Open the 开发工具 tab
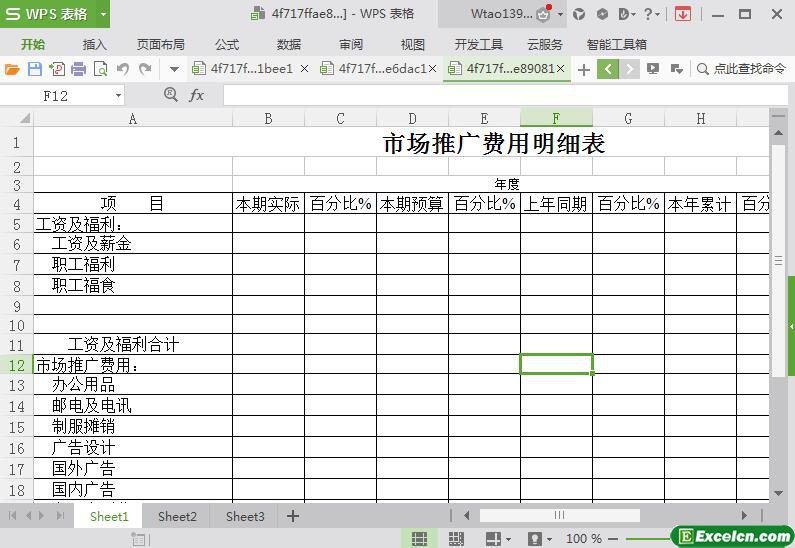 (479, 45)
